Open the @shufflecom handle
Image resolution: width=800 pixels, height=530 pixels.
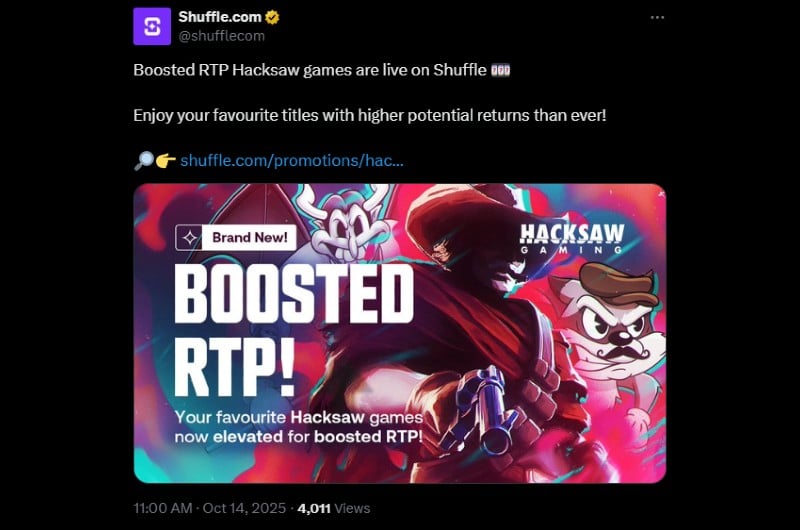221,36
